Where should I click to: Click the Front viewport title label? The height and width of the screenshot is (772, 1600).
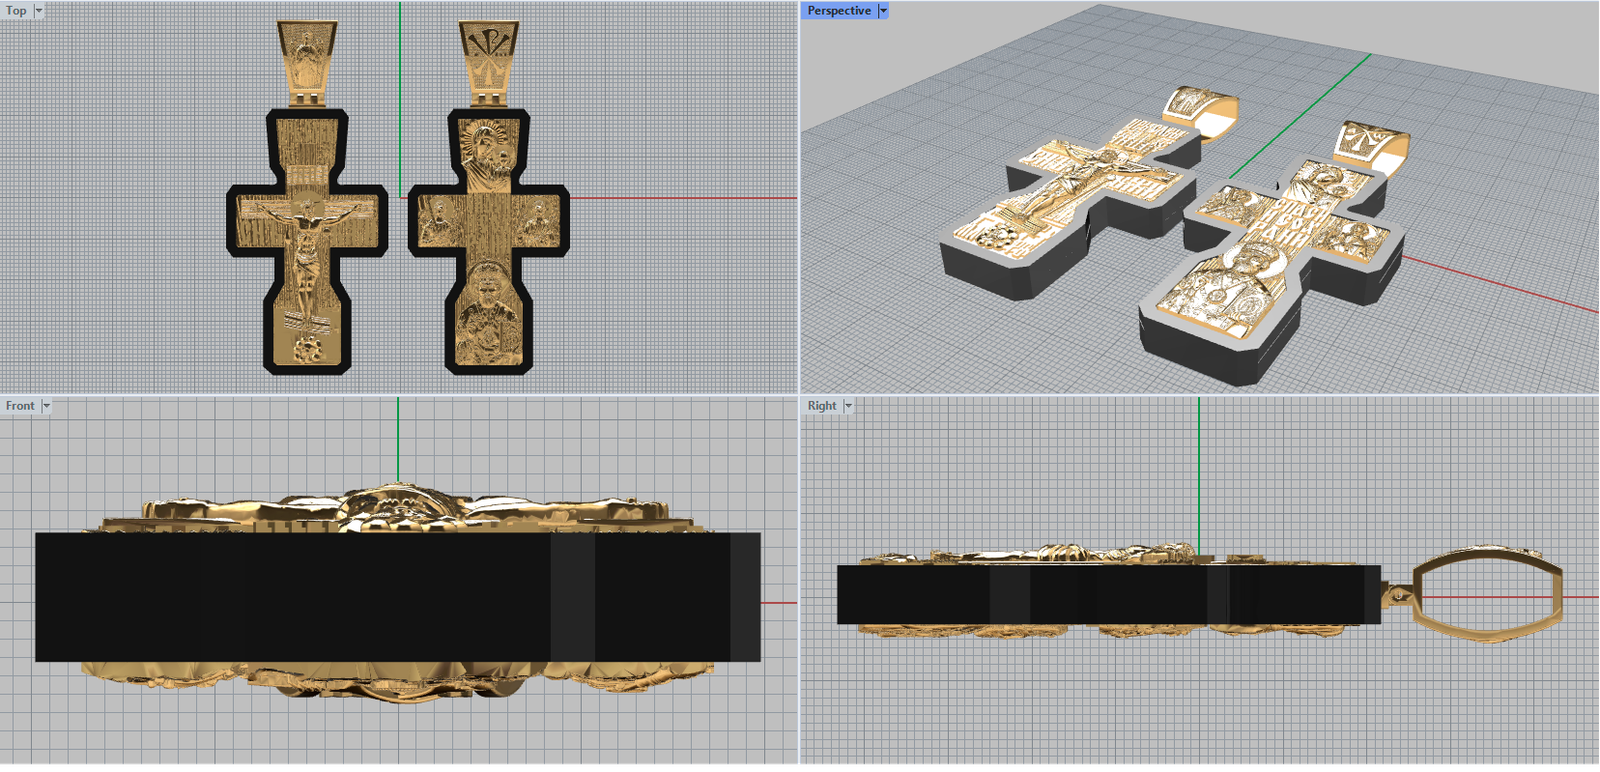point(19,406)
